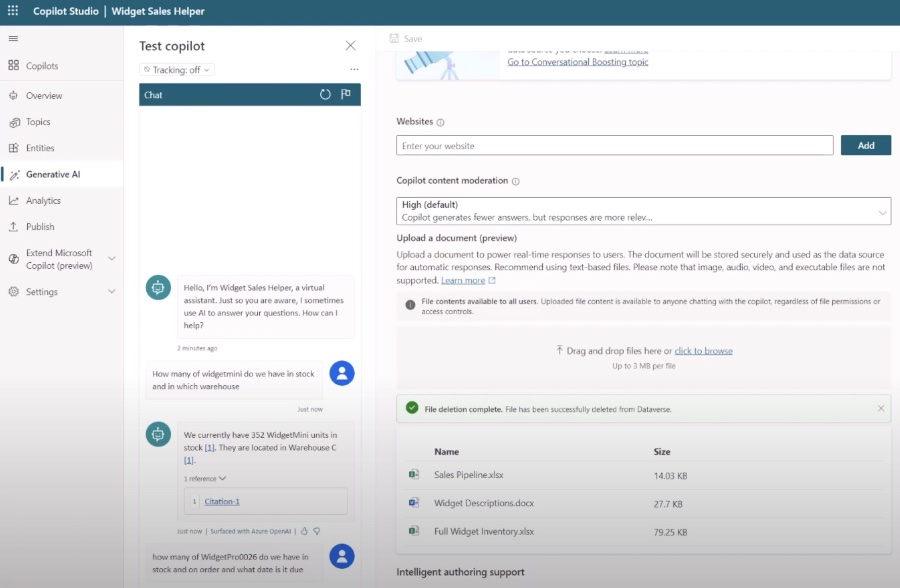Click the Settings gear icon
Screen dimensions: 900x588
[x=14, y=292]
